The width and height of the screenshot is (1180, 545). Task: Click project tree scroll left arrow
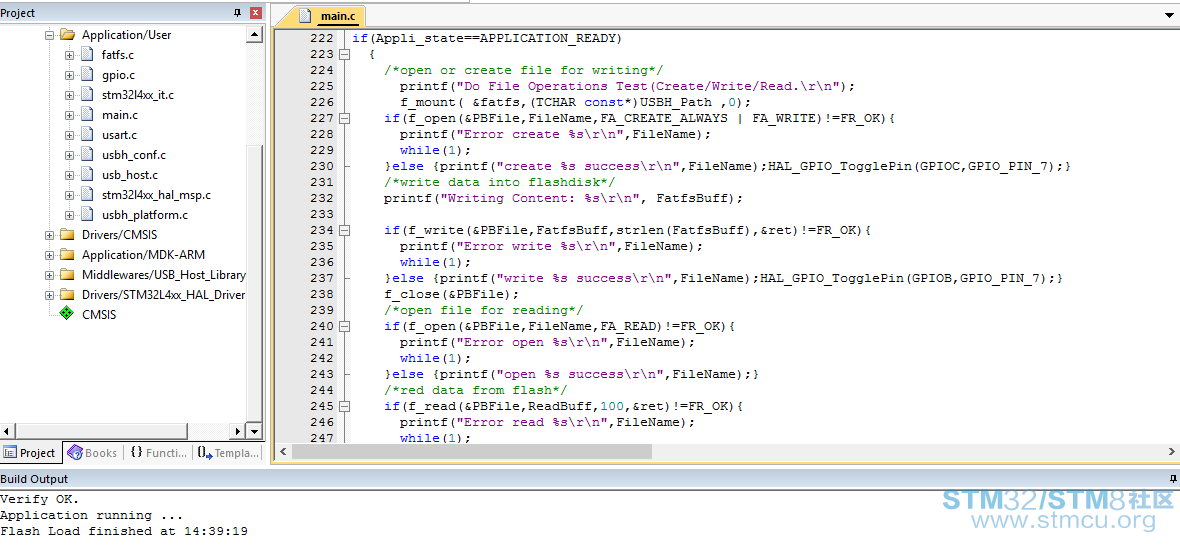(7, 431)
